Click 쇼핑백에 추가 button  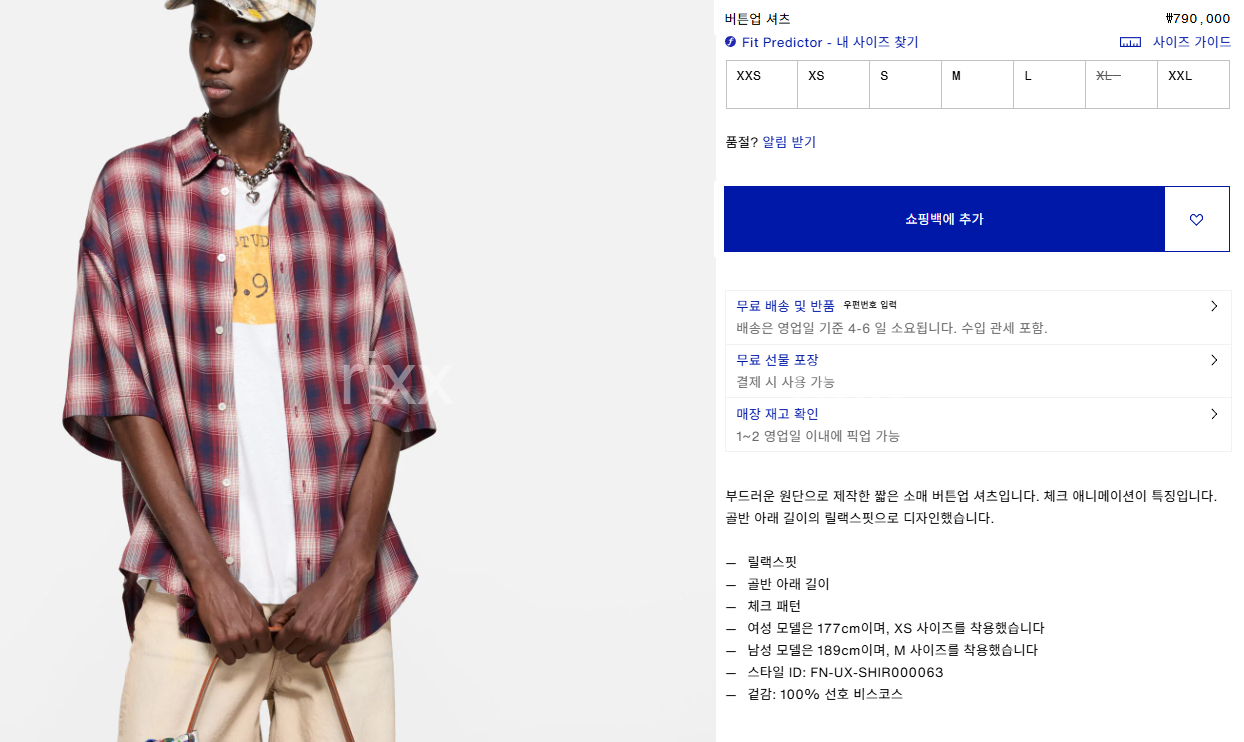(x=945, y=219)
